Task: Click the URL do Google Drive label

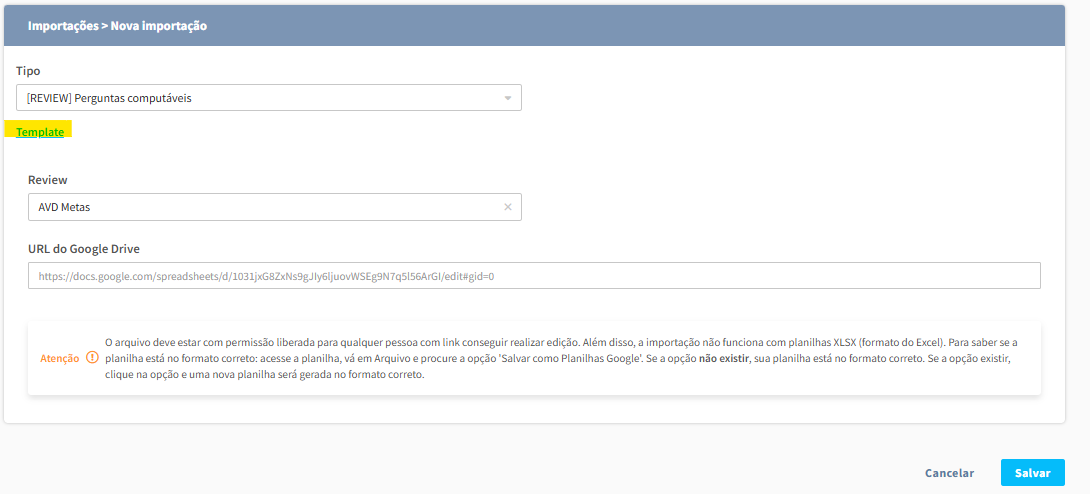Action: tap(85, 249)
